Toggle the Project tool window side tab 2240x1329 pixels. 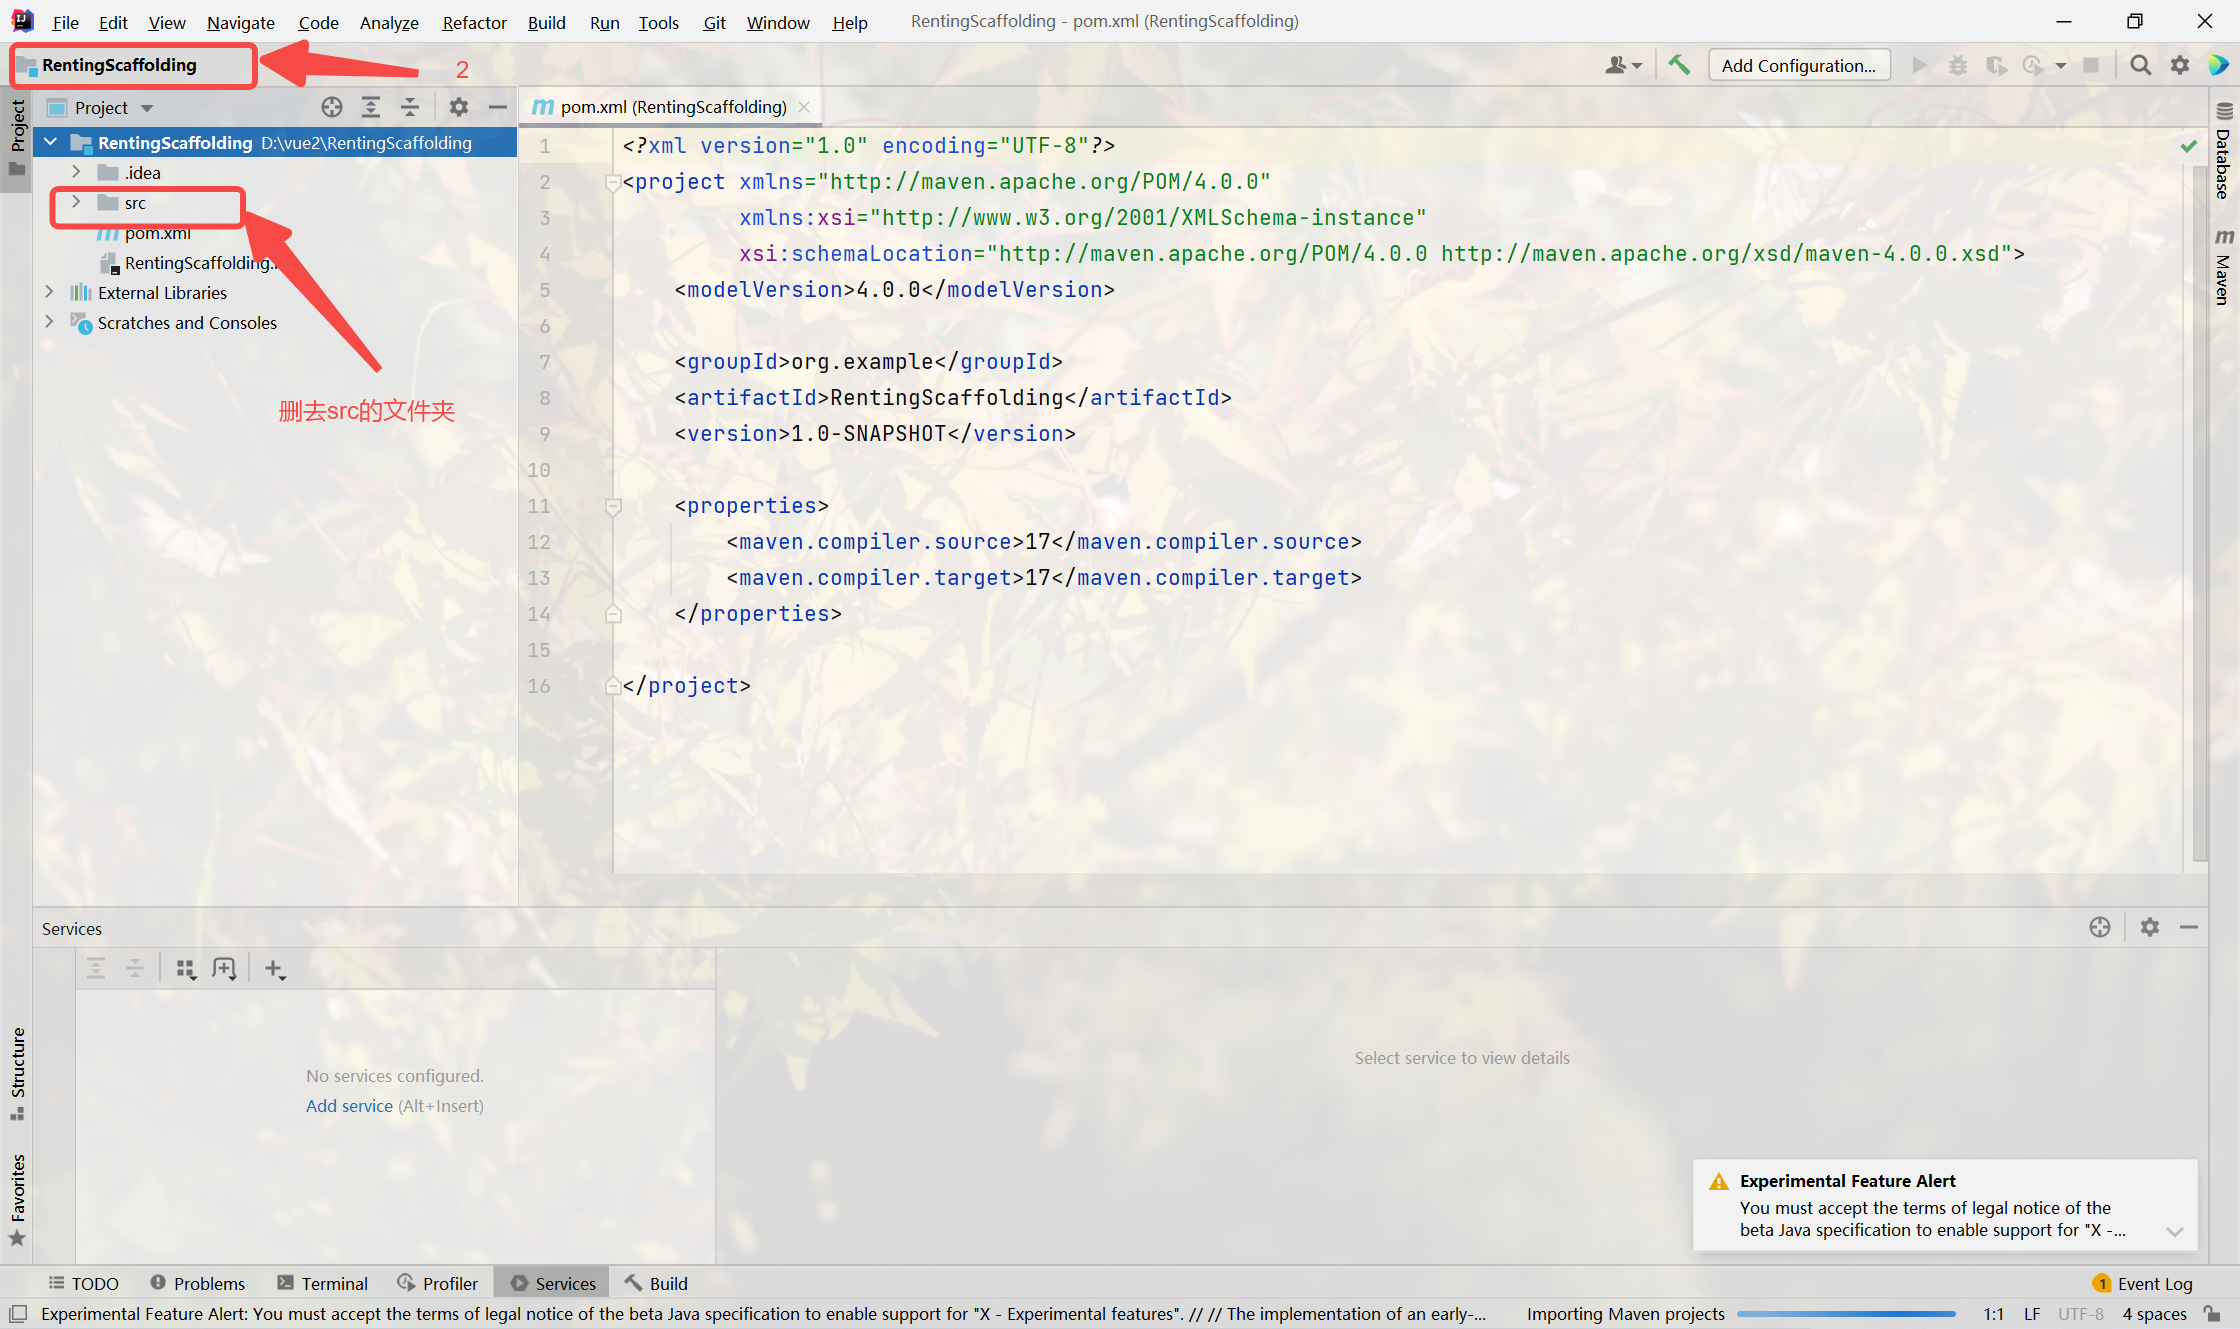click(x=17, y=138)
